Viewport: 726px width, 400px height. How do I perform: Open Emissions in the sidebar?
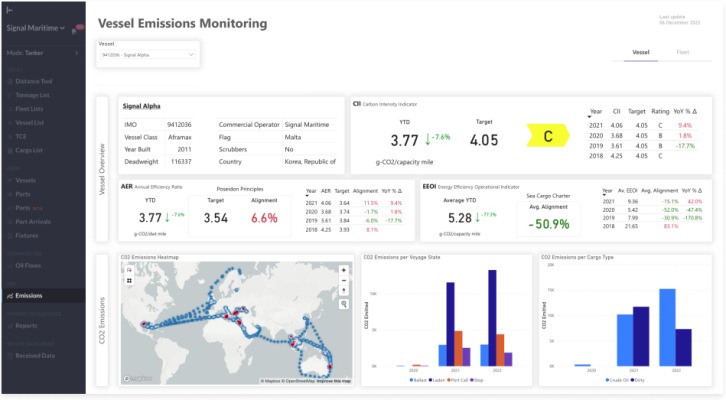coord(30,296)
